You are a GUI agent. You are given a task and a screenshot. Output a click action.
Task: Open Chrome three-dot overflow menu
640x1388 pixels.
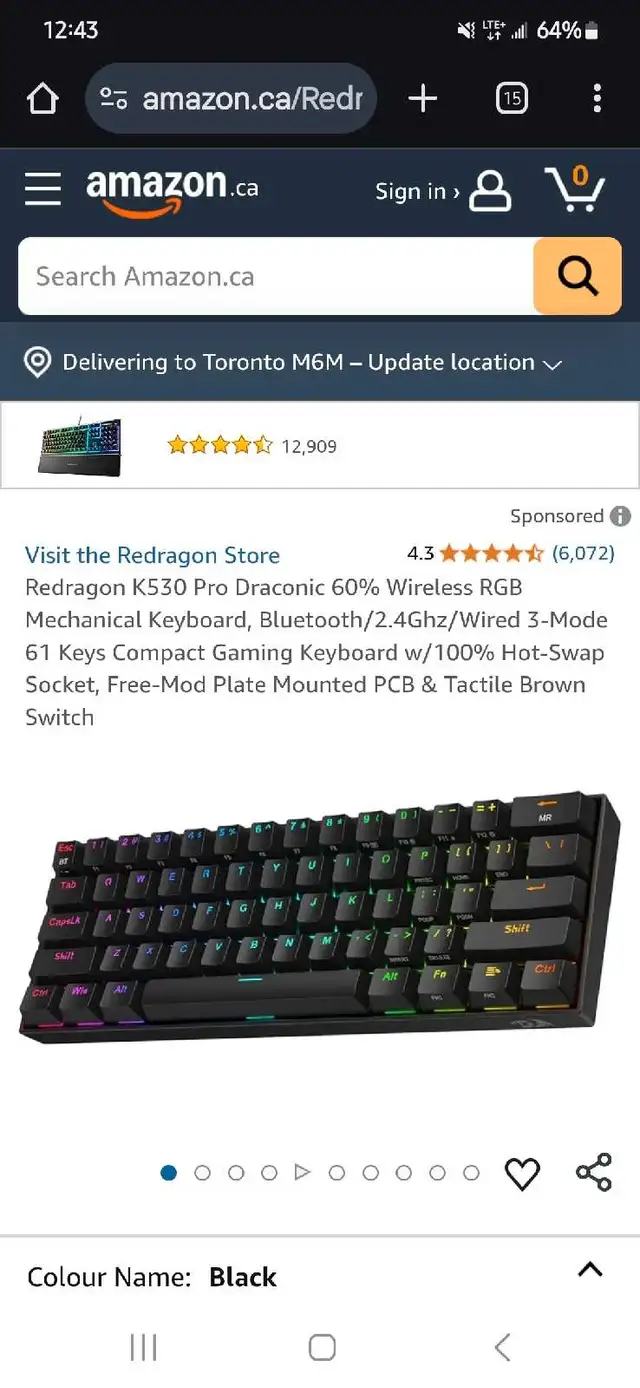(597, 98)
